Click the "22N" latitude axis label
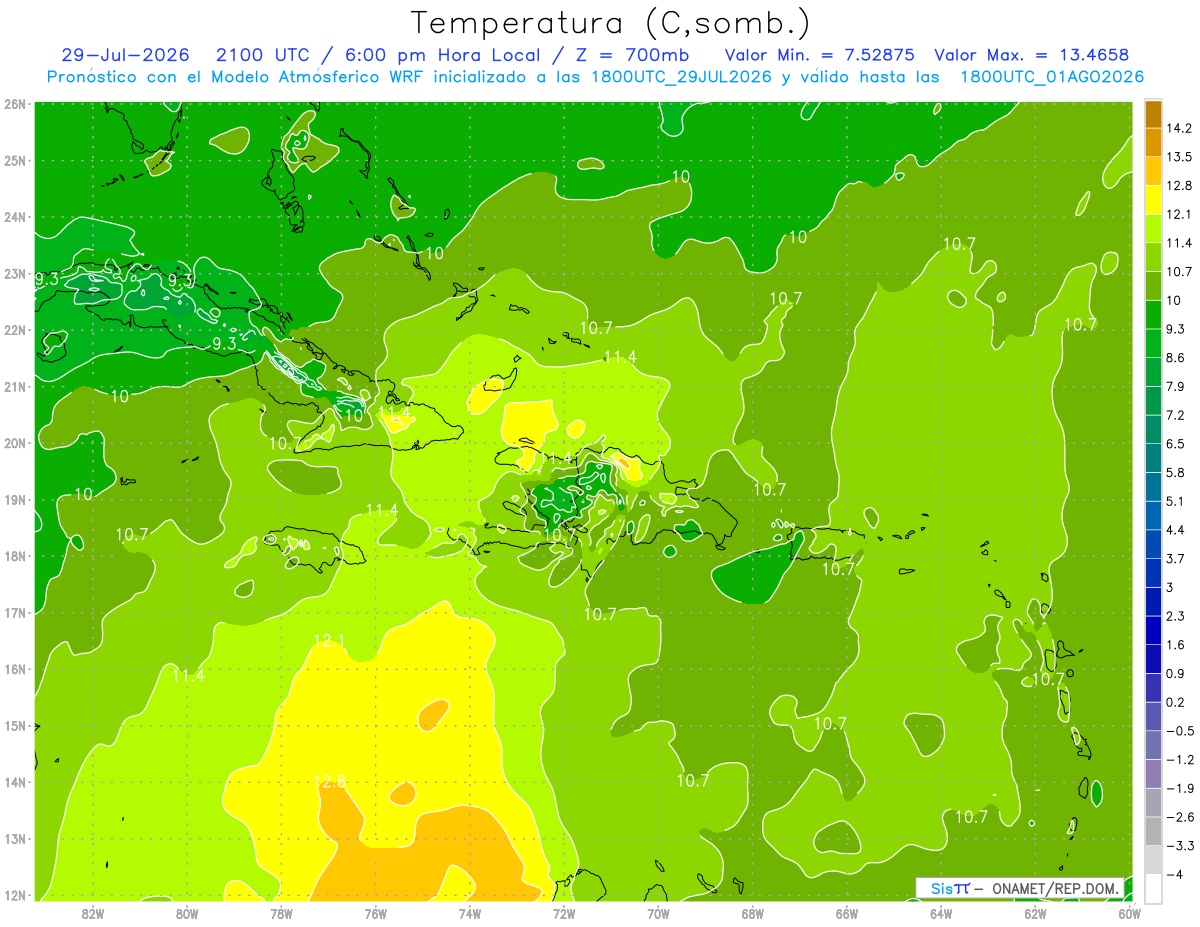 coord(14,330)
